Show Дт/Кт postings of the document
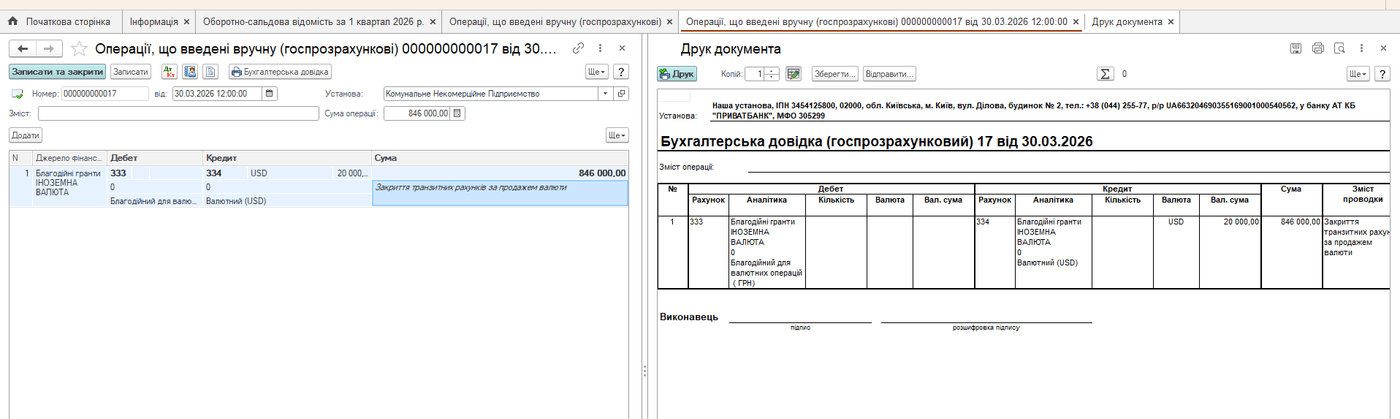 169,72
